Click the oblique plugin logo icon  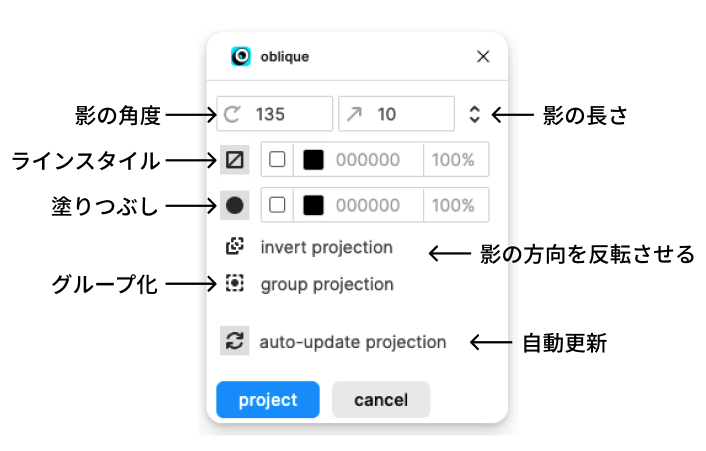click(x=241, y=57)
